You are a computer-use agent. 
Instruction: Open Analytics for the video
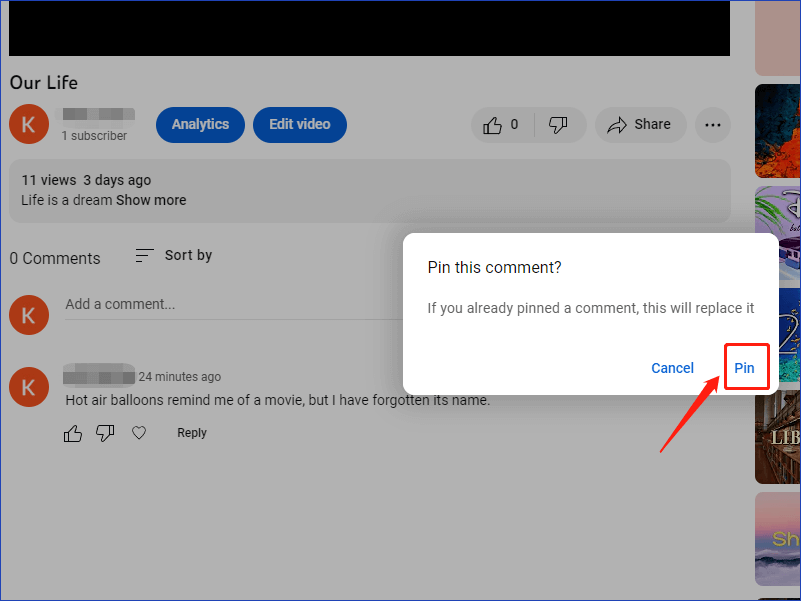pos(200,124)
